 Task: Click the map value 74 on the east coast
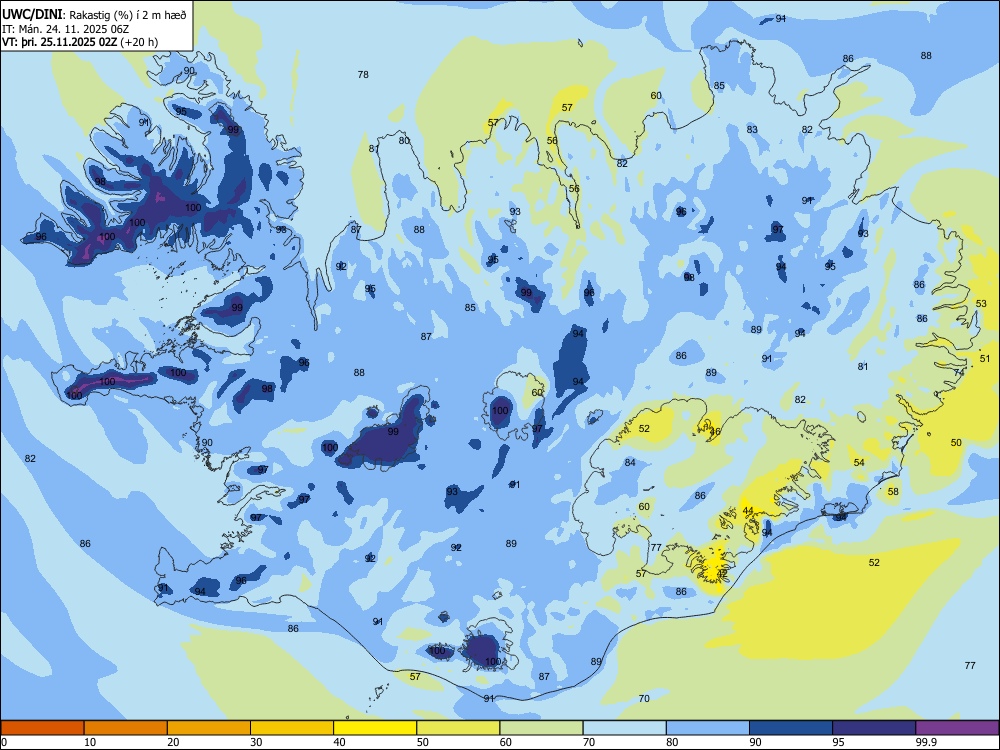[x=959, y=372]
